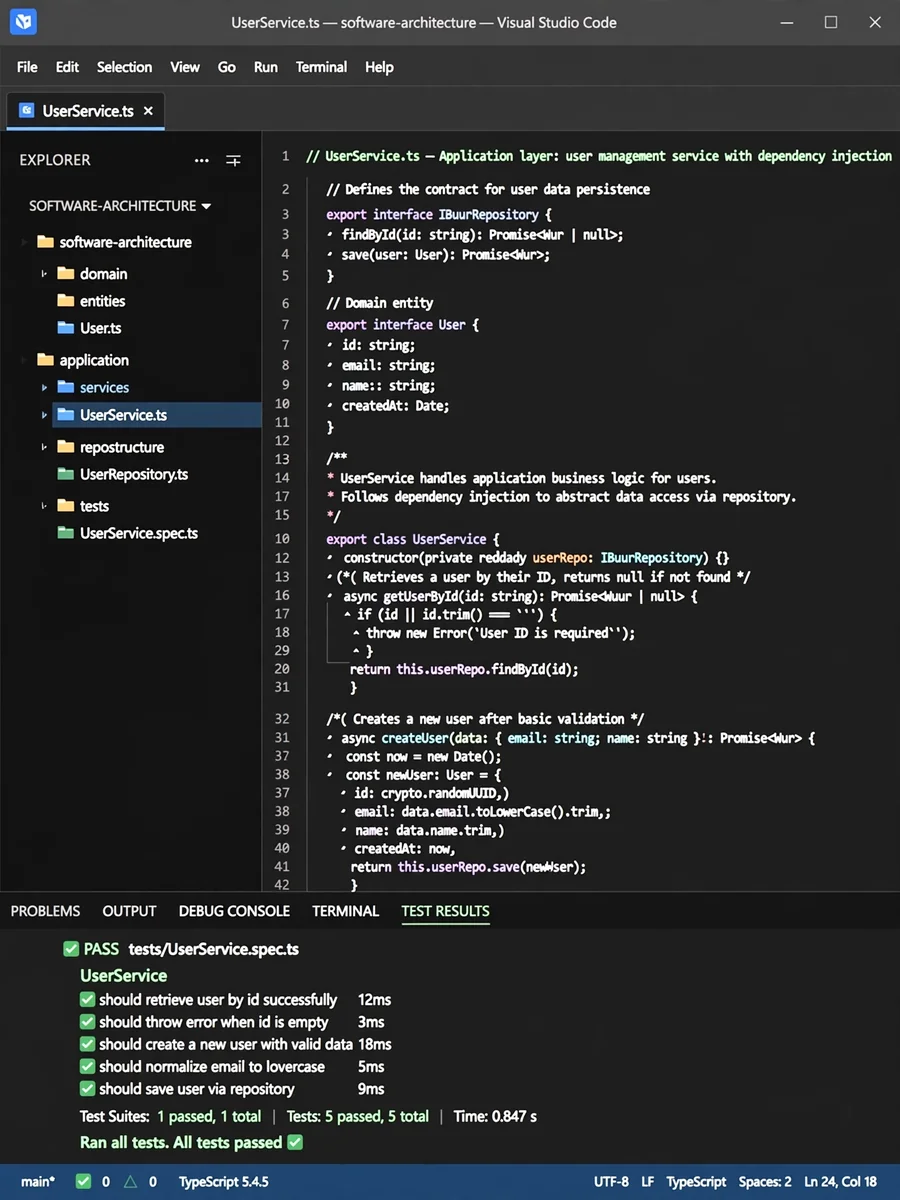900x1200 pixels.
Task: Open tests/UserService.spec.ts result link
Action: point(214,949)
